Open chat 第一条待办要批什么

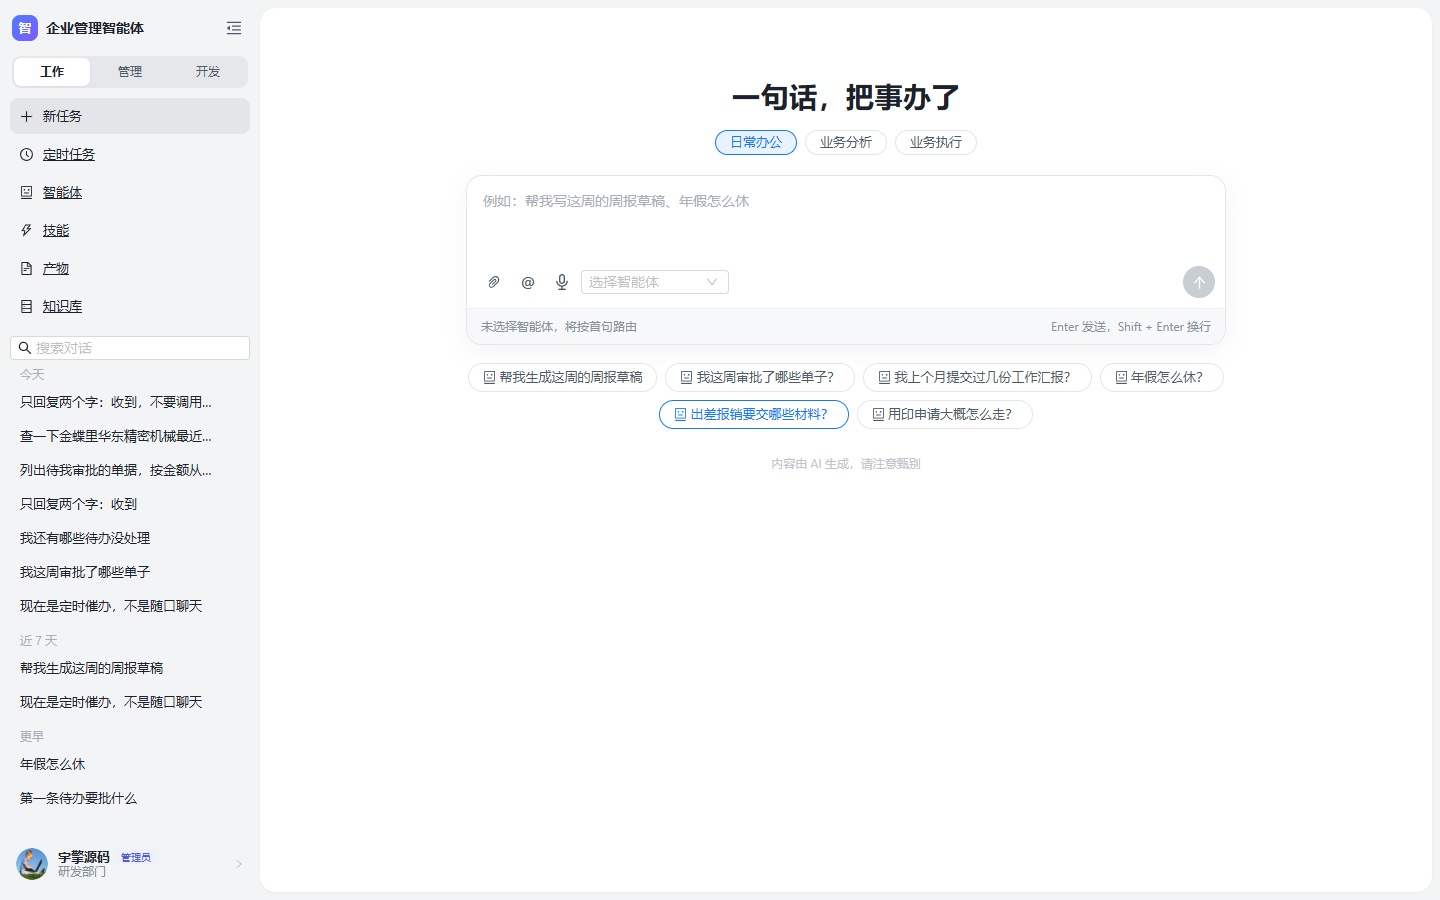click(x=130, y=798)
